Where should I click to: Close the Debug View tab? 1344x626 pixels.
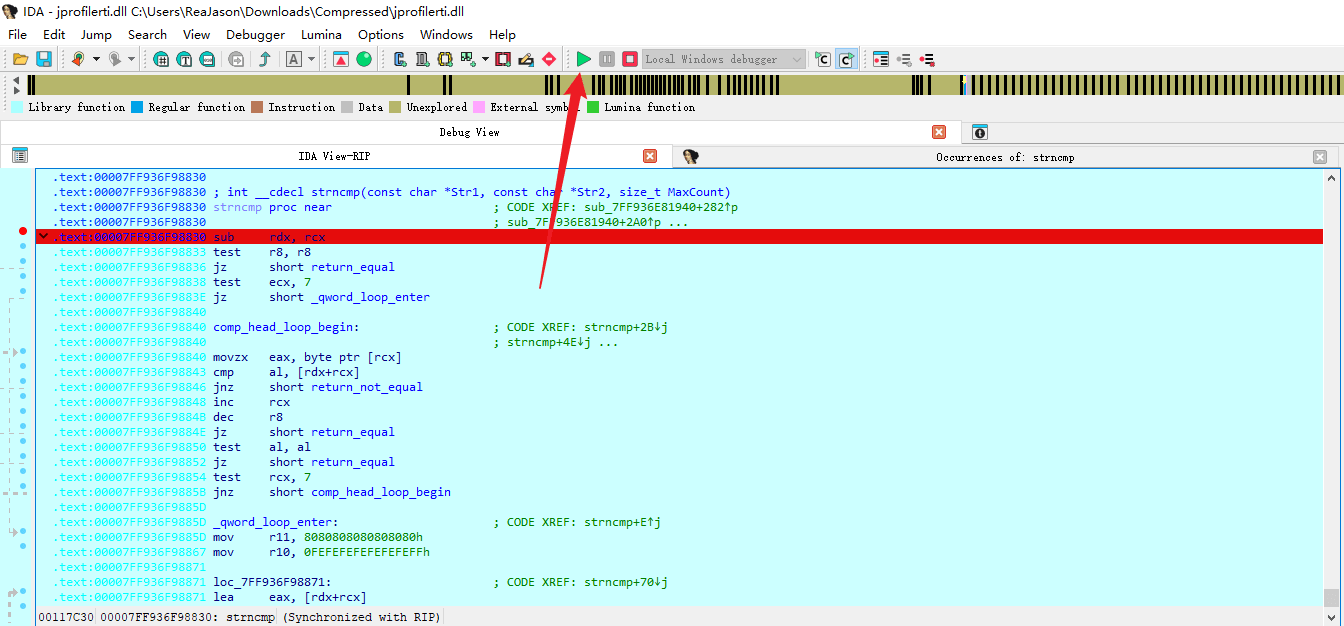point(939,132)
